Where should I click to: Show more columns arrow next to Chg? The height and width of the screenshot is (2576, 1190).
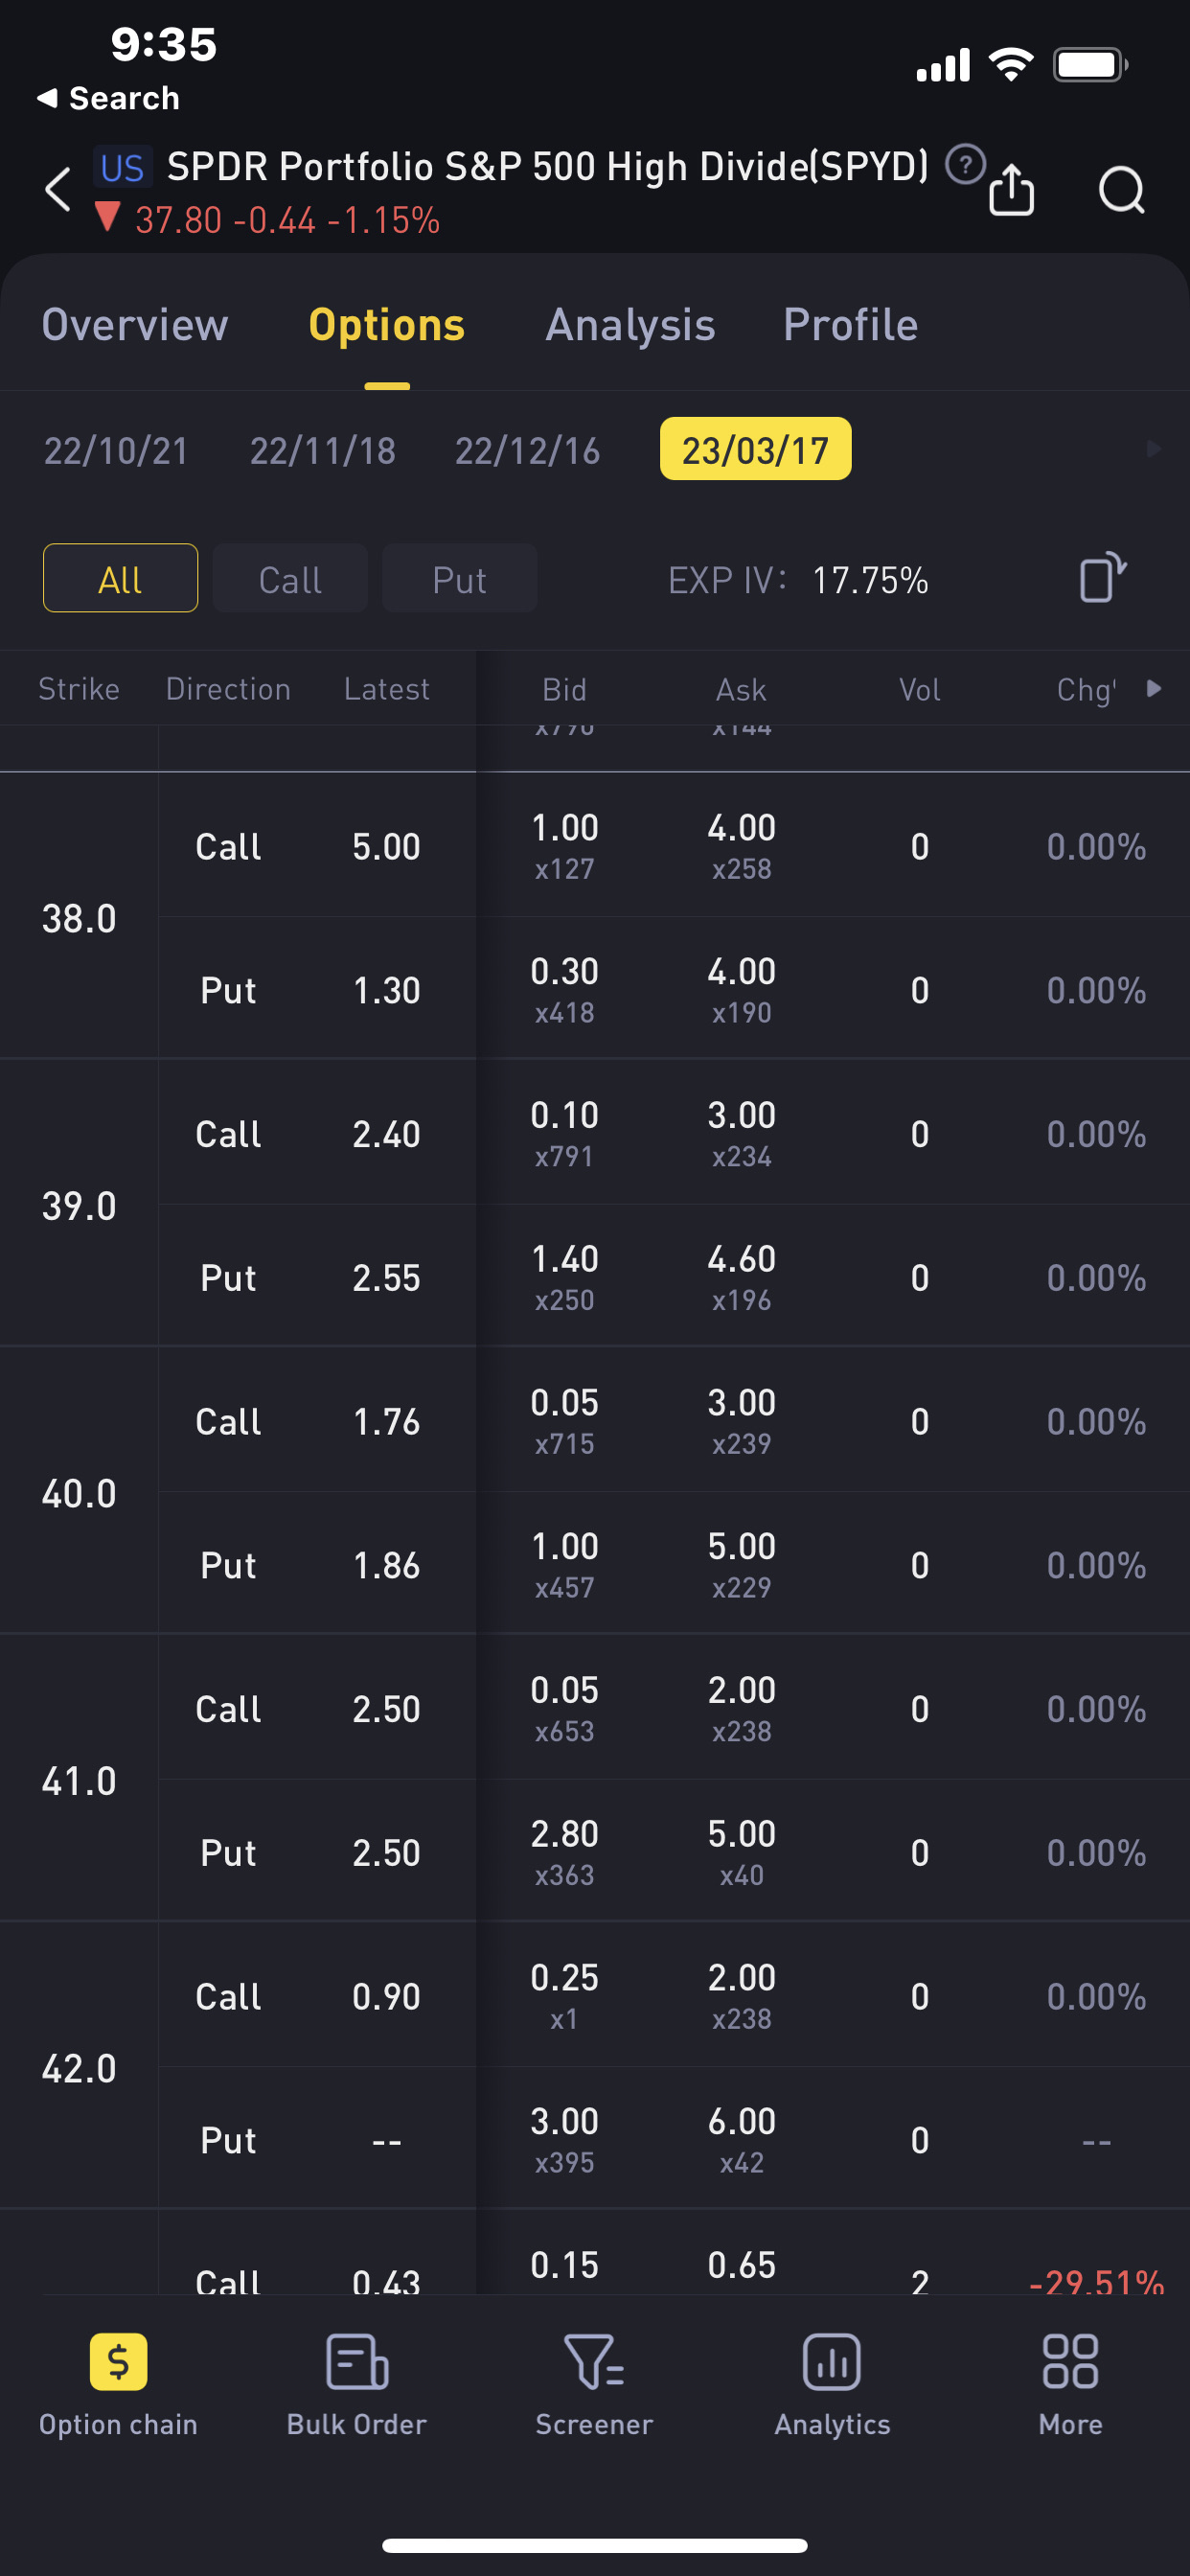[1154, 688]
